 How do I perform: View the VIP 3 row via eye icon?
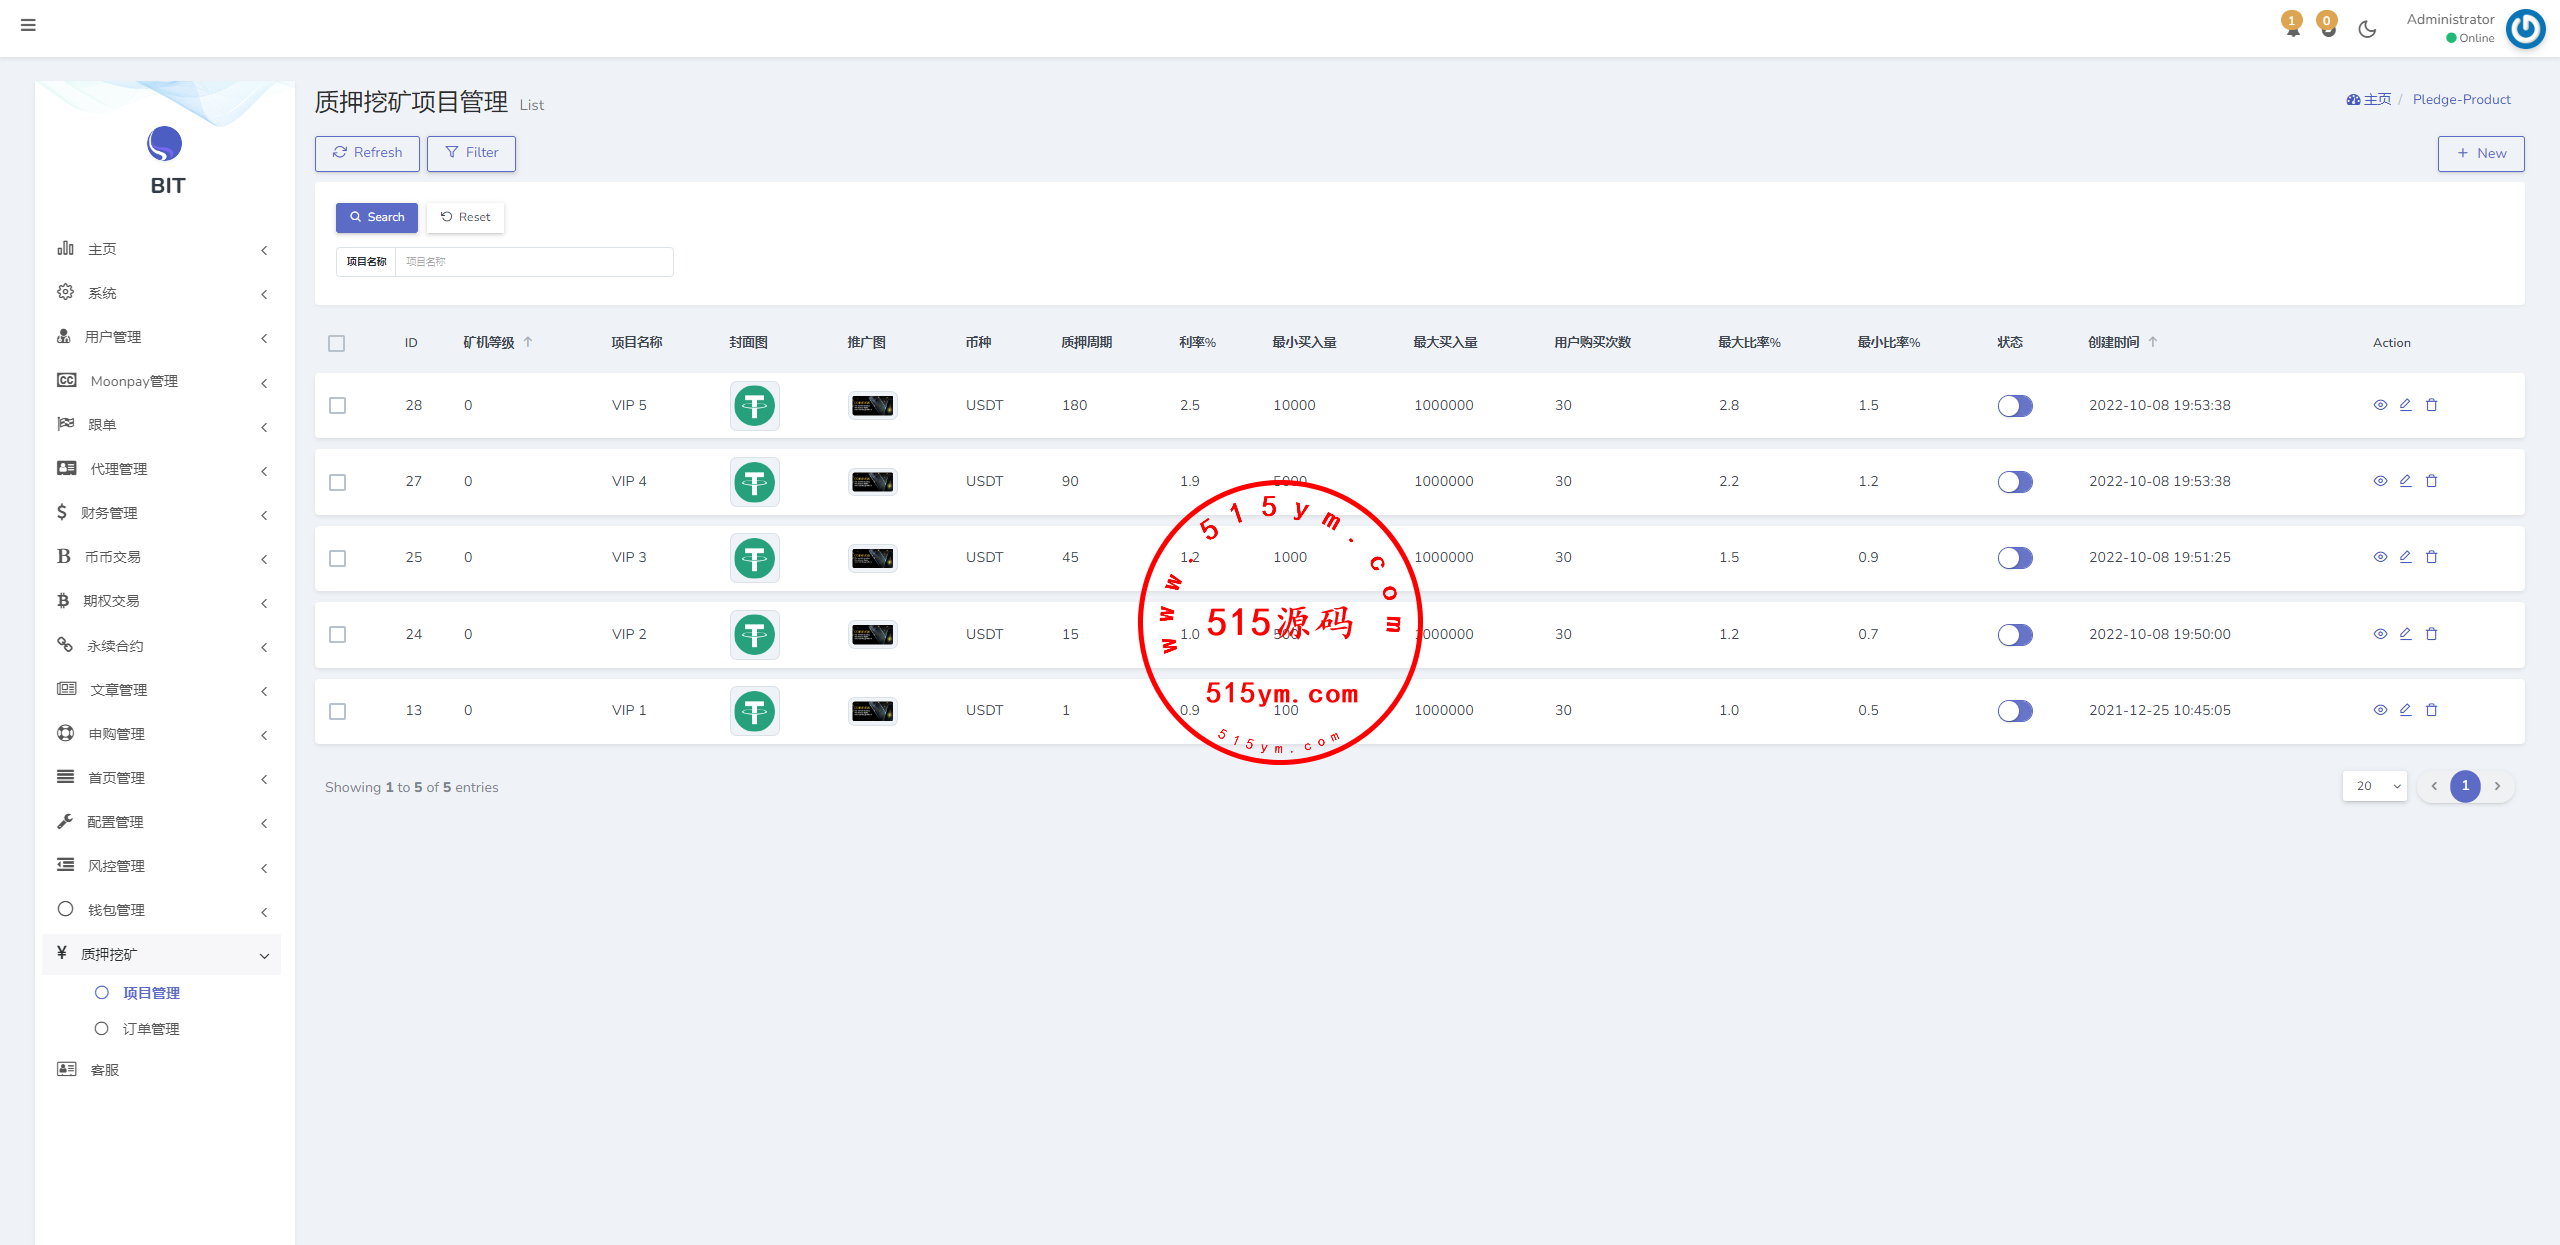click(x=2379, y=557)
